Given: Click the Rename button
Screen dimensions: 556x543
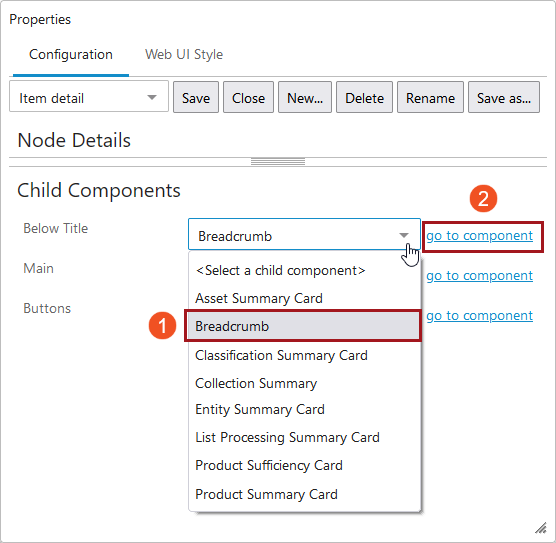Looking at the screenshot, I should [430, 98].
